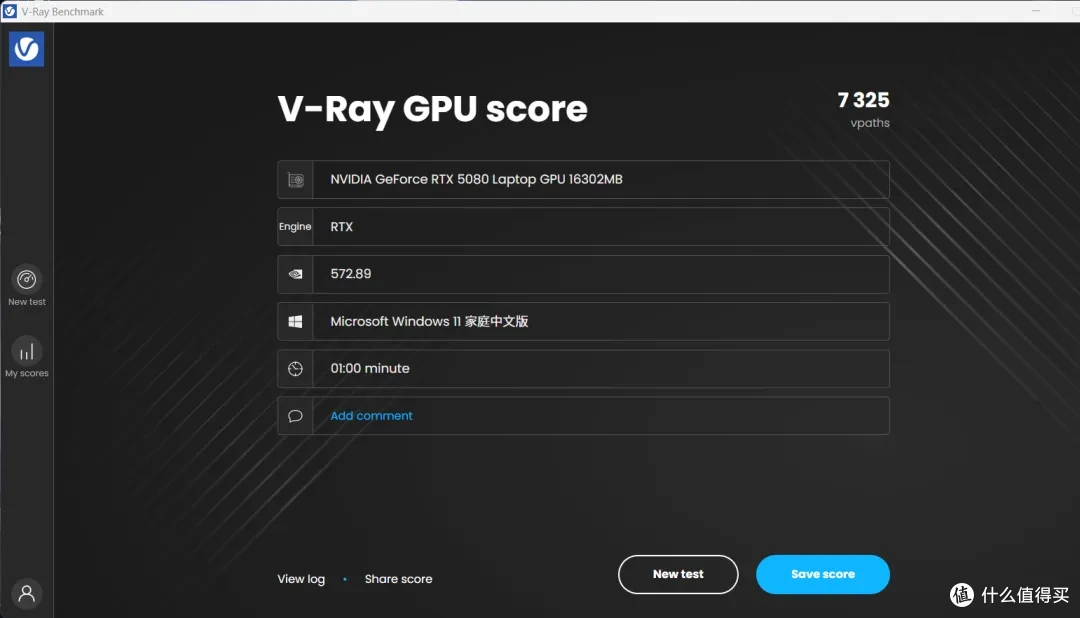Open the user account profile icon
This screenshot has height=618, width=1080.
point(27,593)
